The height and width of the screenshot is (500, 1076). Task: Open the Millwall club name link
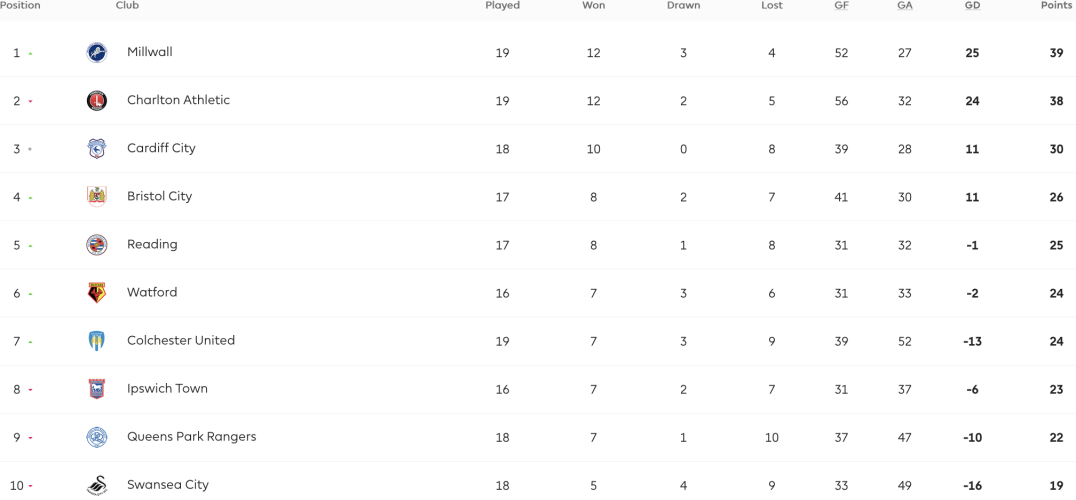150,52
